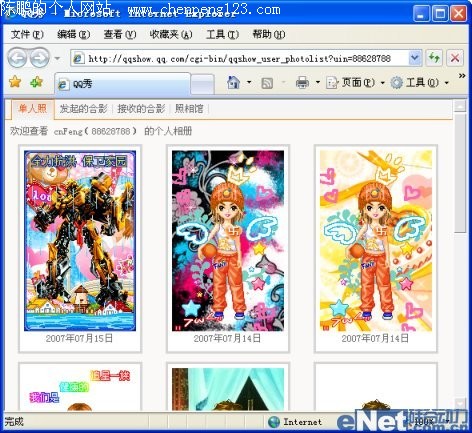Click the toolbar overflow chevron »,

(462, 76)
